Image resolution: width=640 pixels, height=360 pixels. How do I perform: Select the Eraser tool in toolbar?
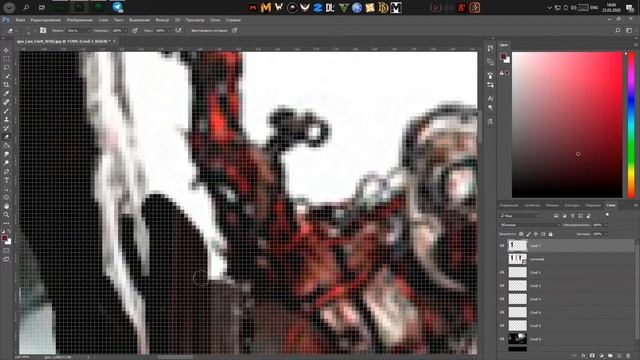6,137
